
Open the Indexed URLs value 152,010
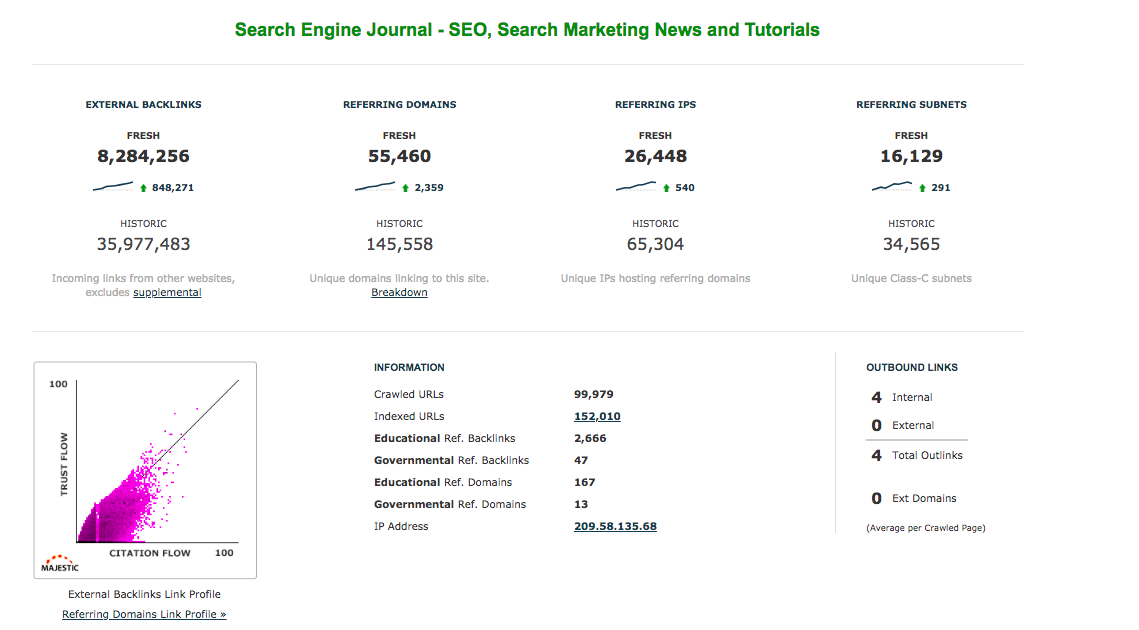(x=597, y=416)
